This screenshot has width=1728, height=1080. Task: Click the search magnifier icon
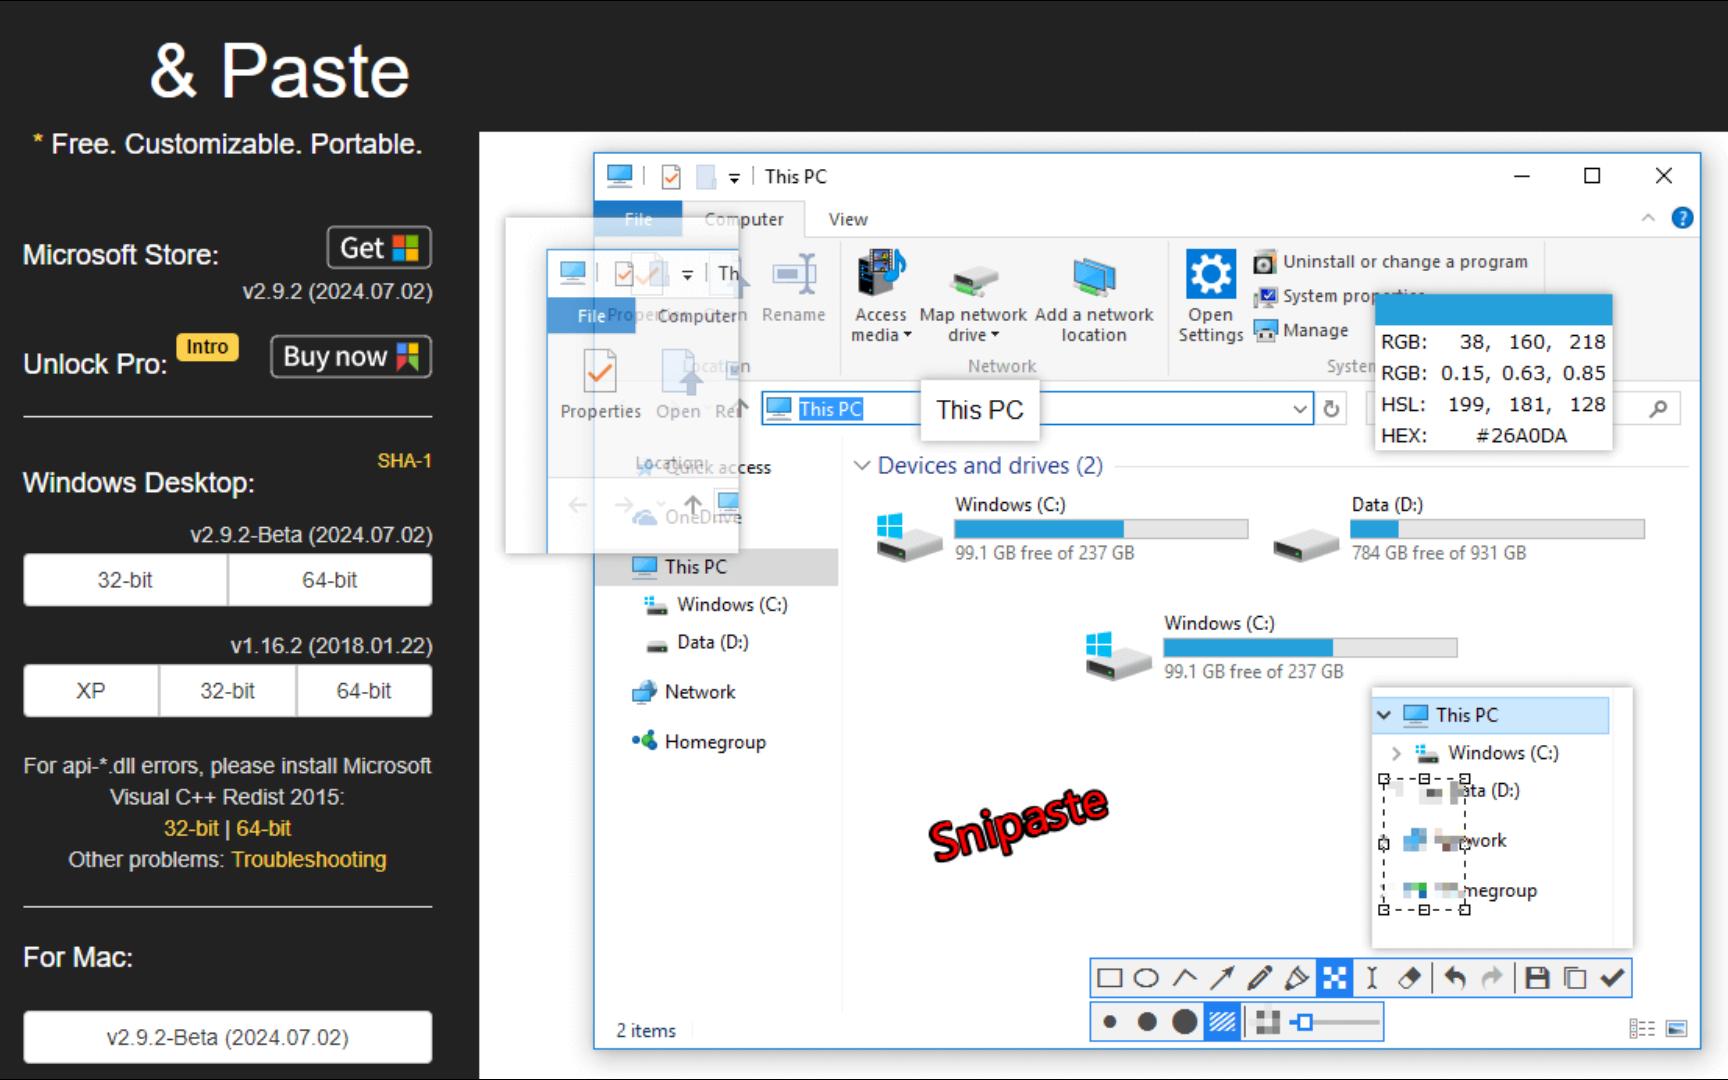coord(1658,408)
